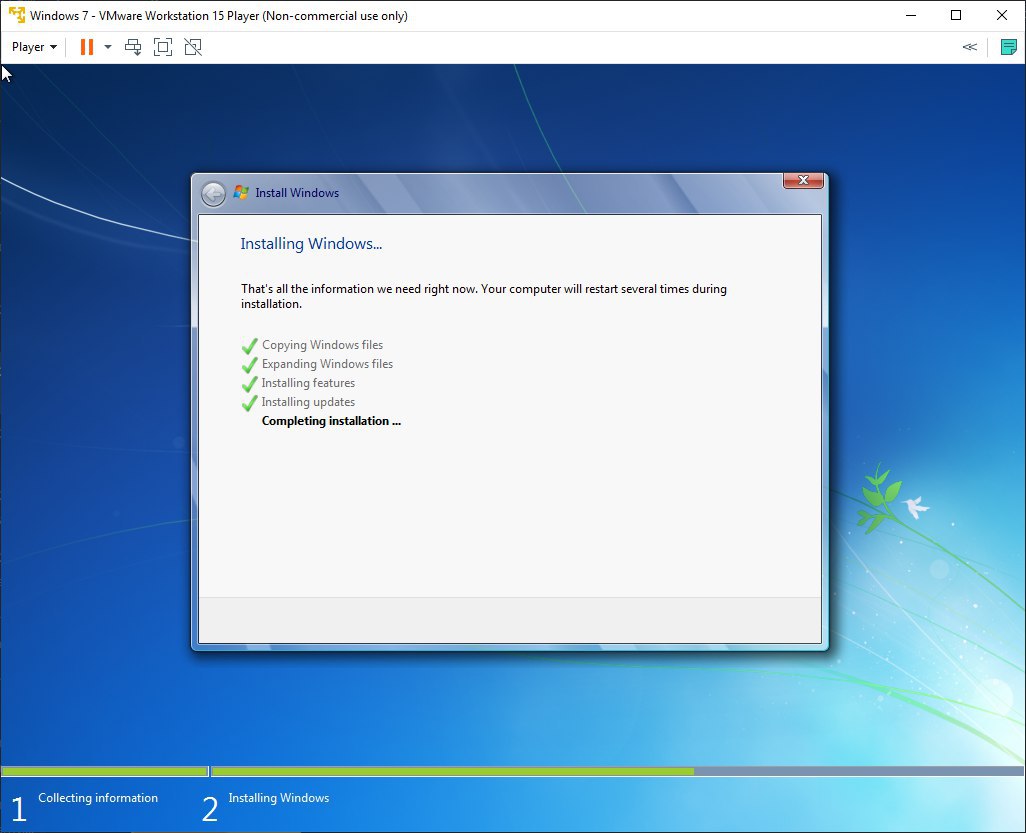Click the 'Collecting information' stage label
Image resolution: width=1026 pixels, height=833 pixels.
(98, 798)
